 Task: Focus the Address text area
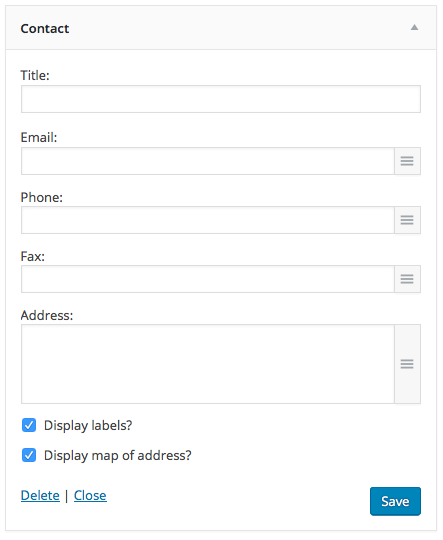pyautogui.click(x=208, y=364)
